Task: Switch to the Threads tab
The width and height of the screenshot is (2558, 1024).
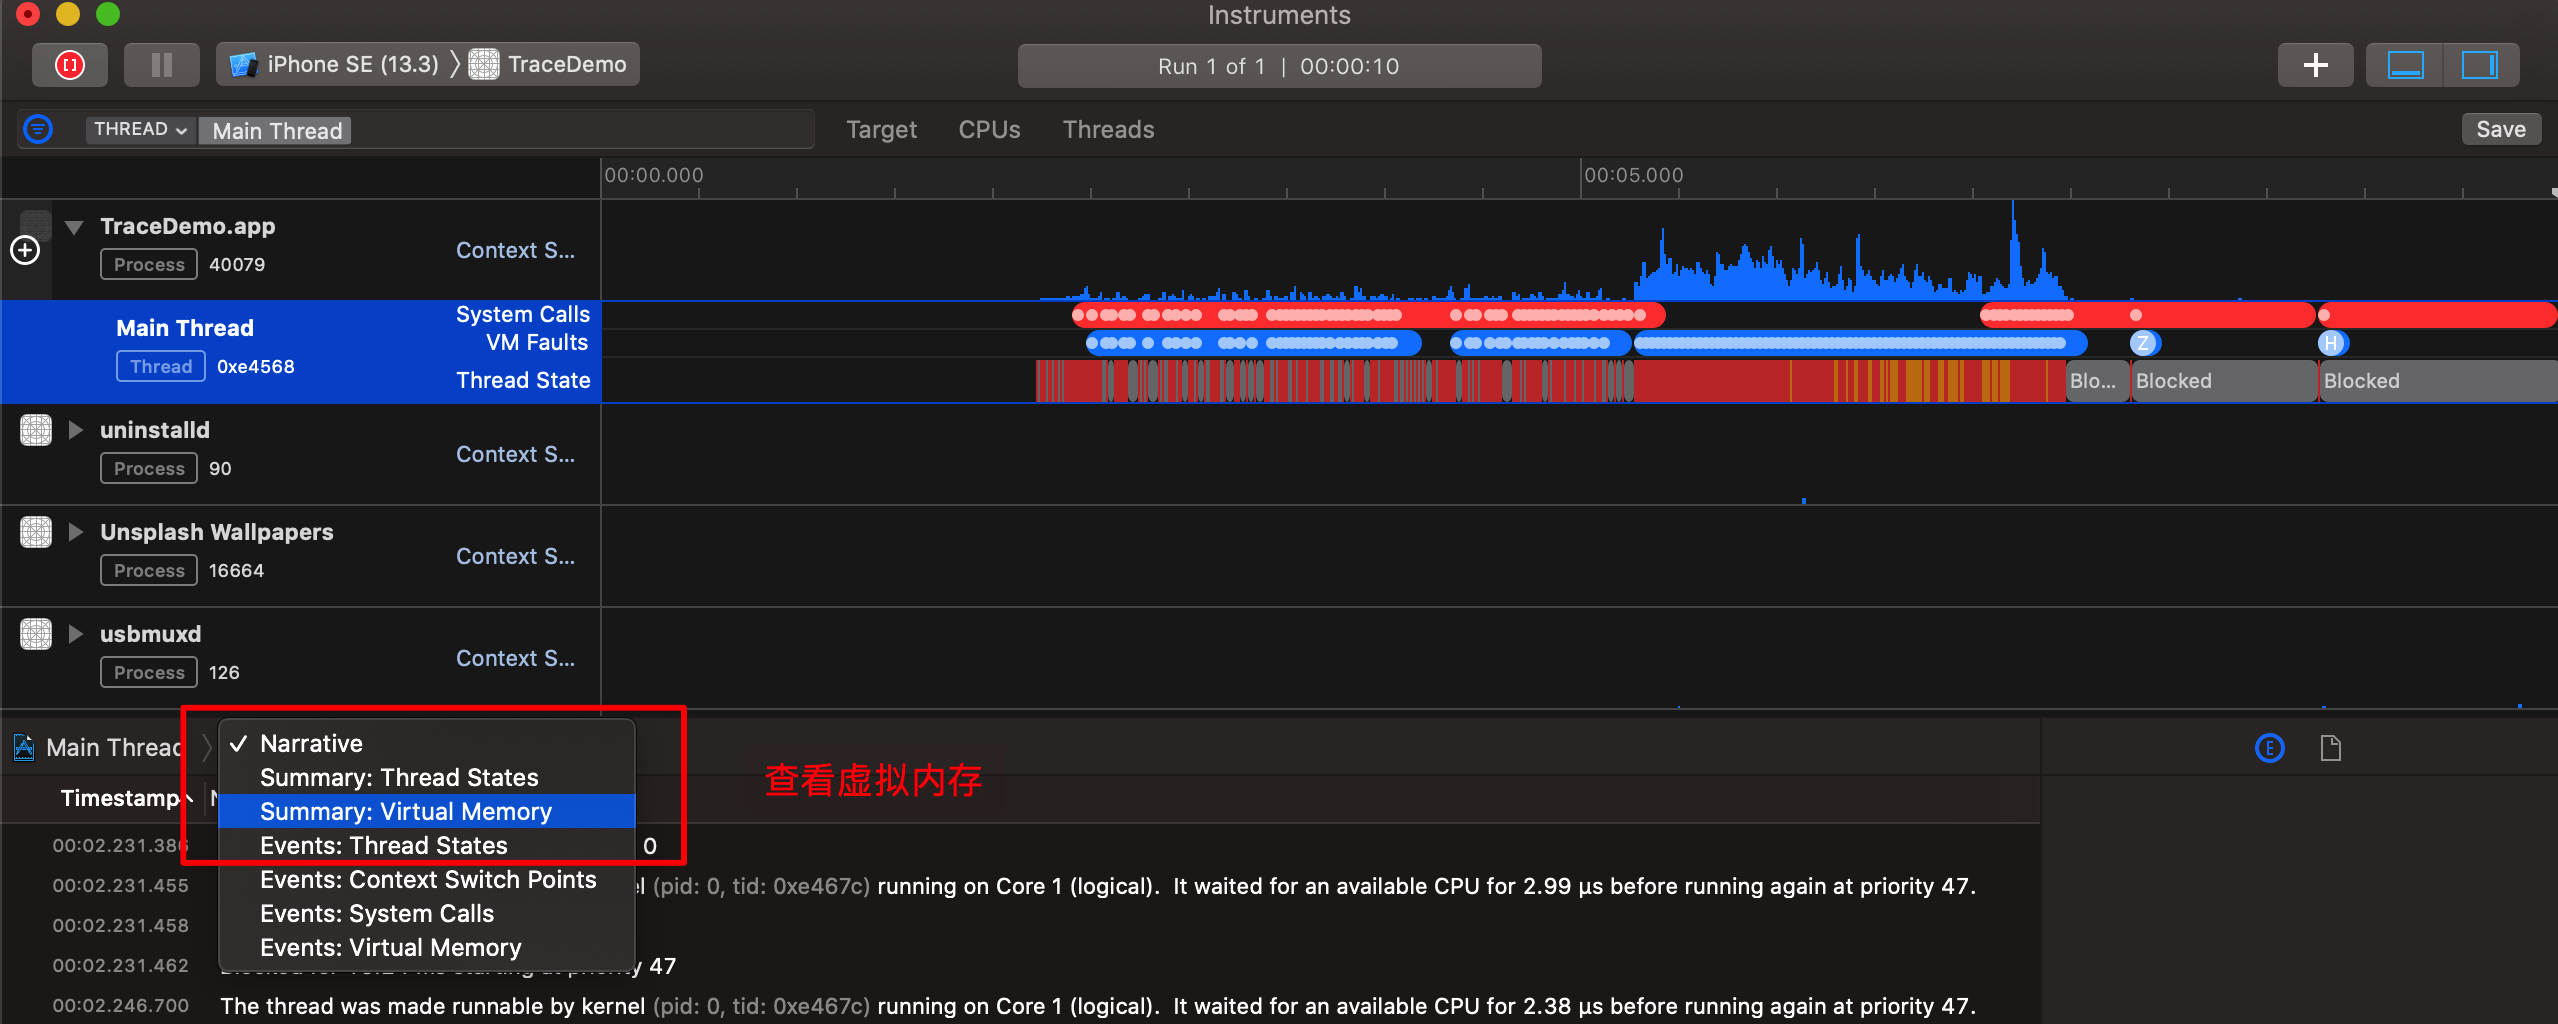Action: [x=1108, y=130]
